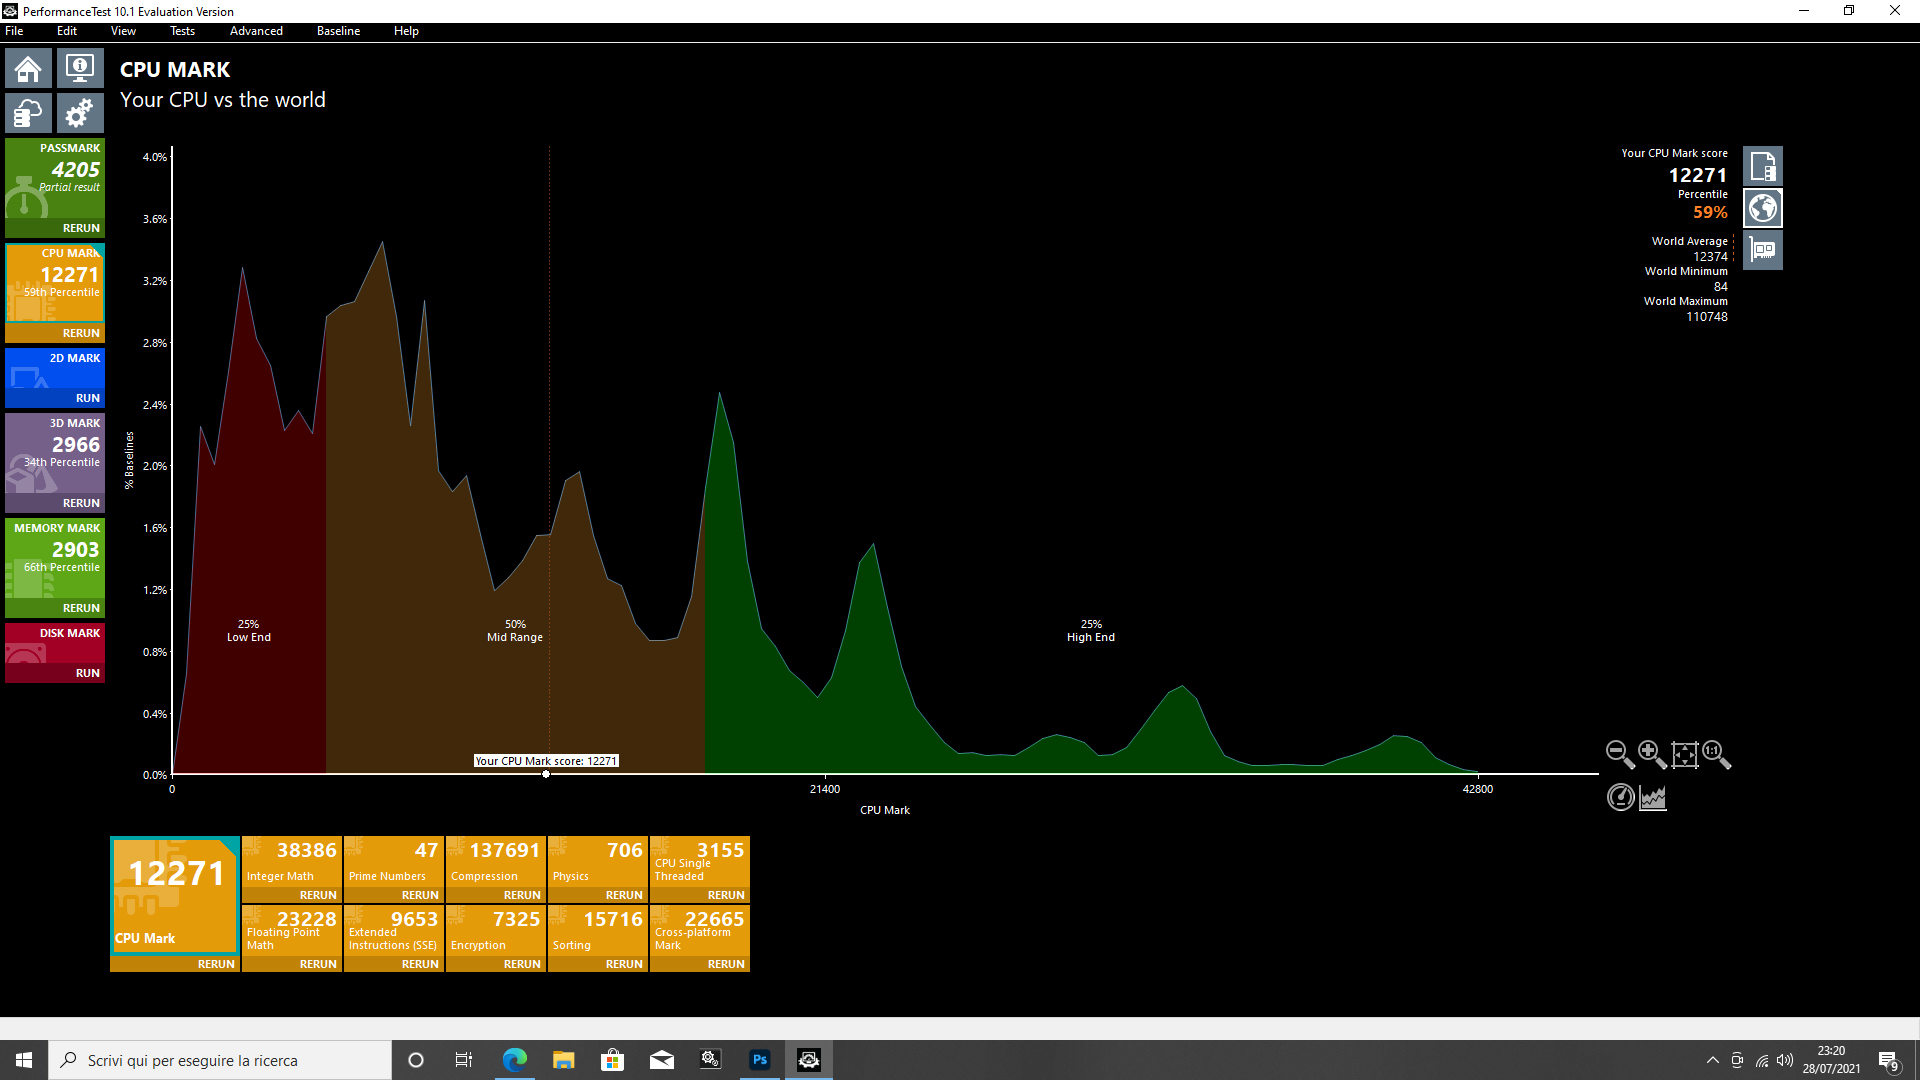
Task: Rerun the Compression test
Action: (x=522, y=895)
